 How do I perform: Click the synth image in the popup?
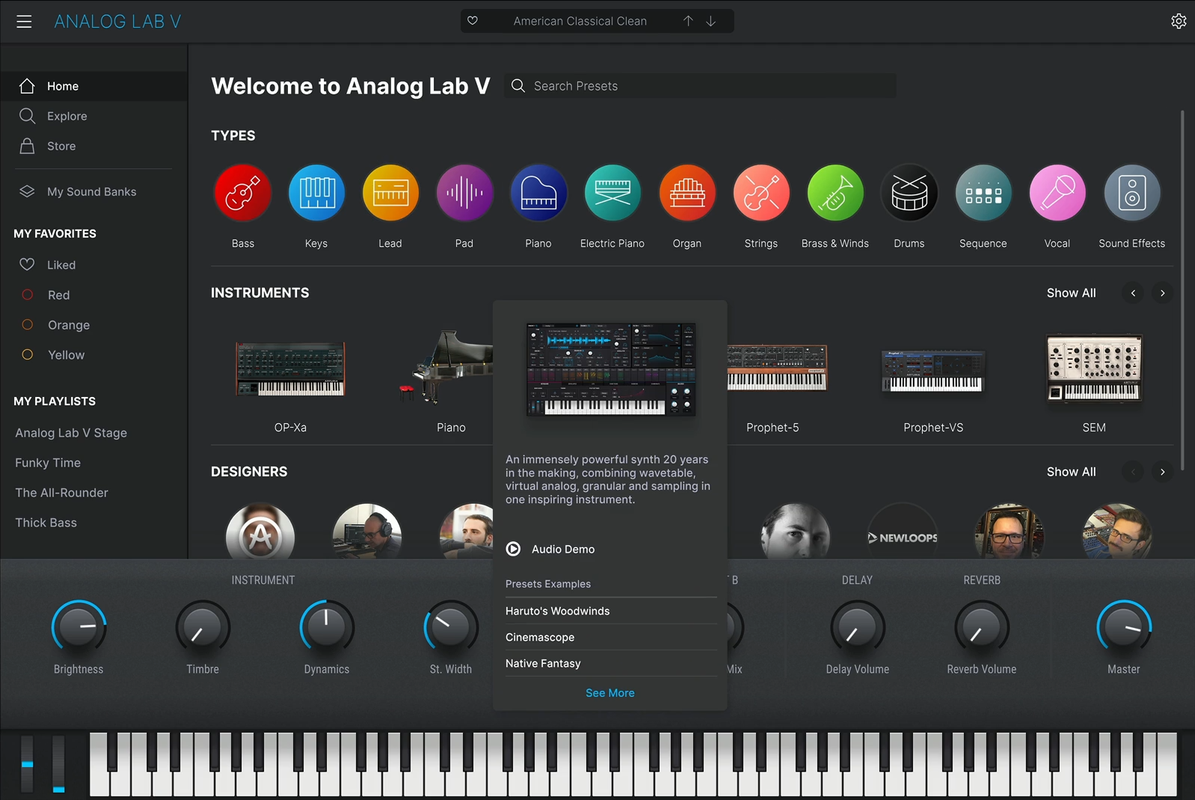coord(610,369)
